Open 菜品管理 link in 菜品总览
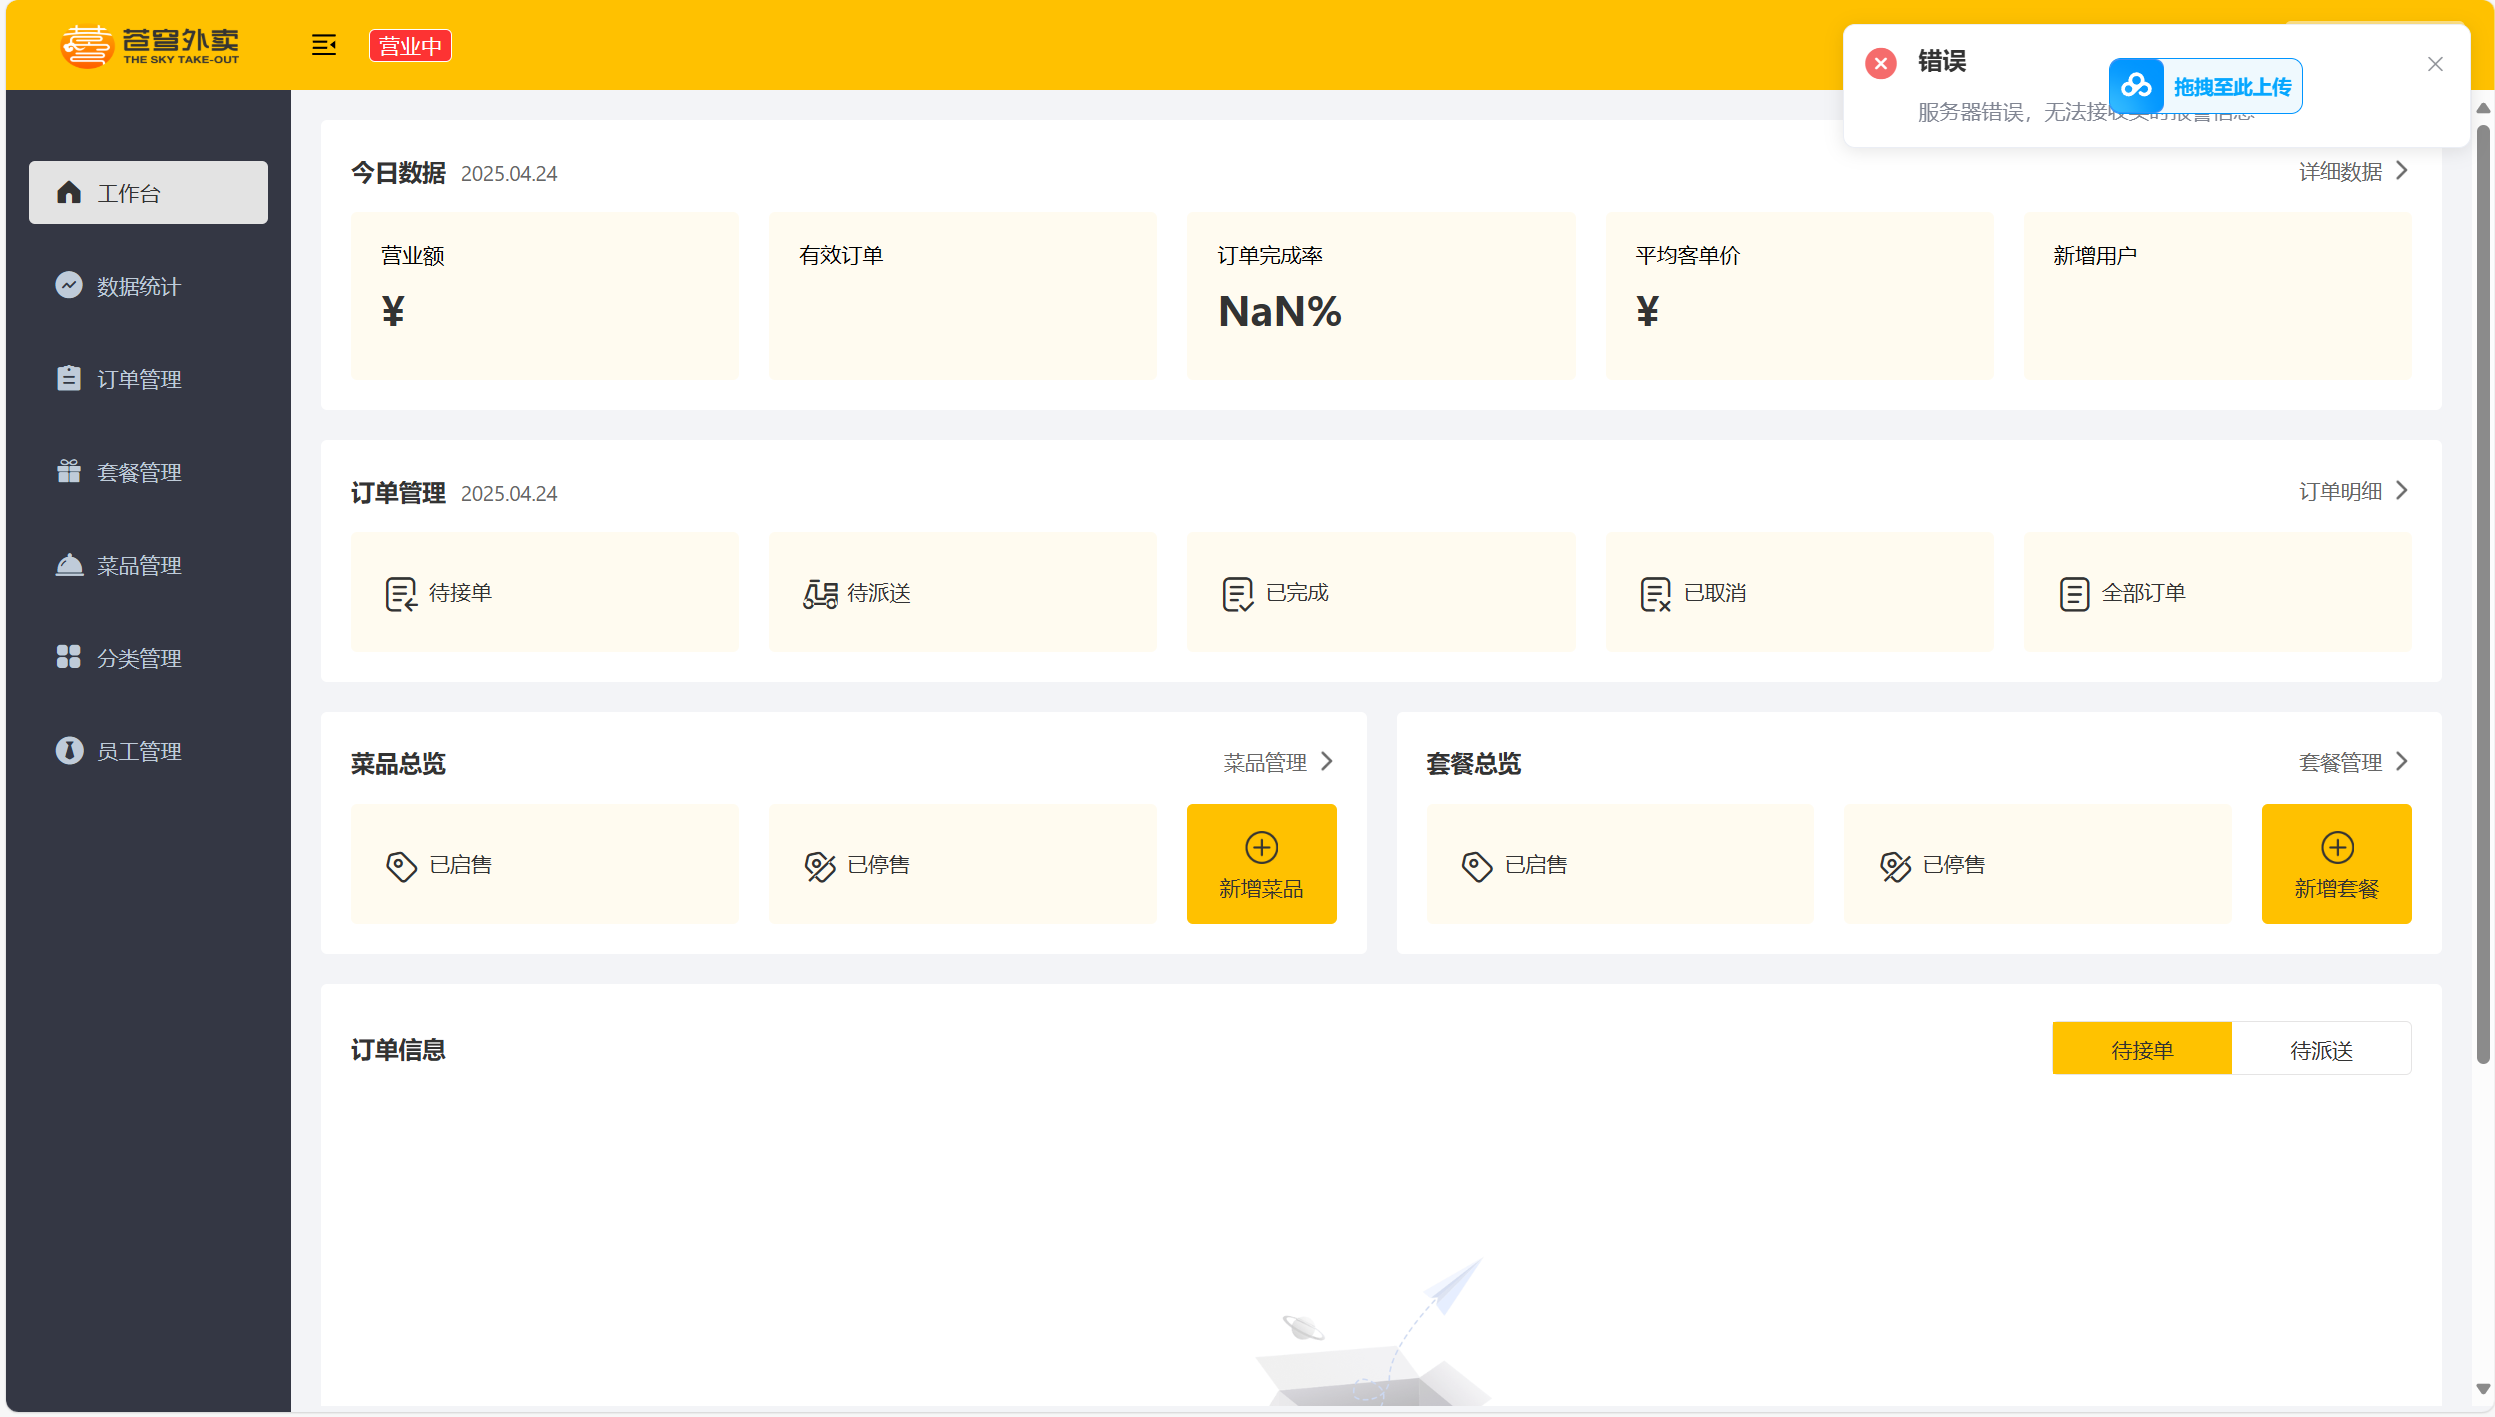The height and width of the screenshot is (1417, 2495). pyautogui.click(x=1277, y=762)
